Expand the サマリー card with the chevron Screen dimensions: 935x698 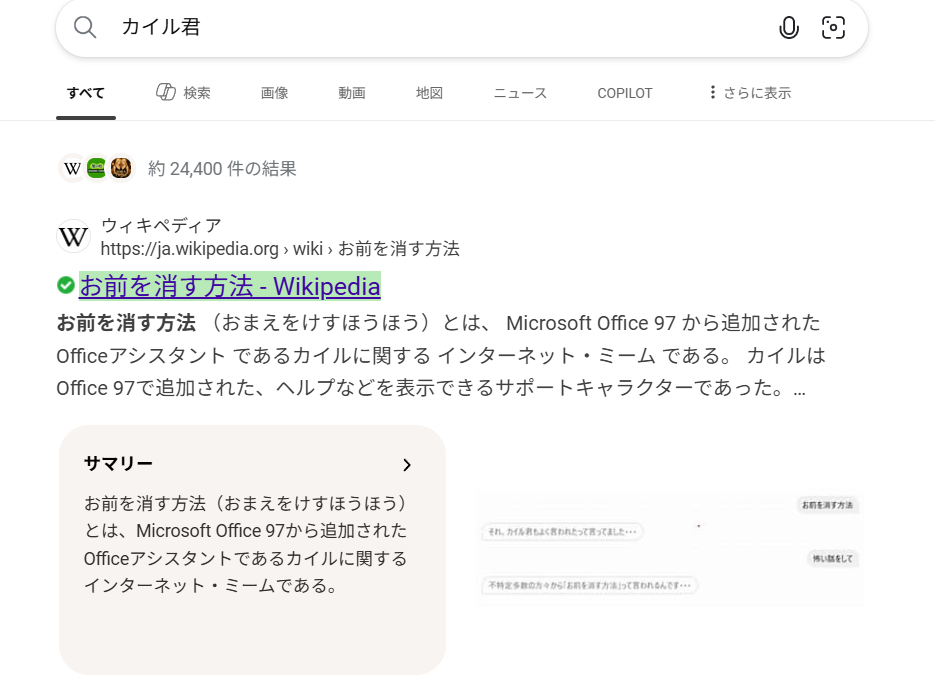pyautogui.click(x=406, y=465)
